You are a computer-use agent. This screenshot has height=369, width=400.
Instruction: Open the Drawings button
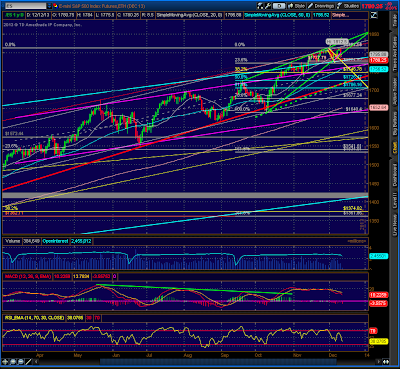tap(321, 6)
